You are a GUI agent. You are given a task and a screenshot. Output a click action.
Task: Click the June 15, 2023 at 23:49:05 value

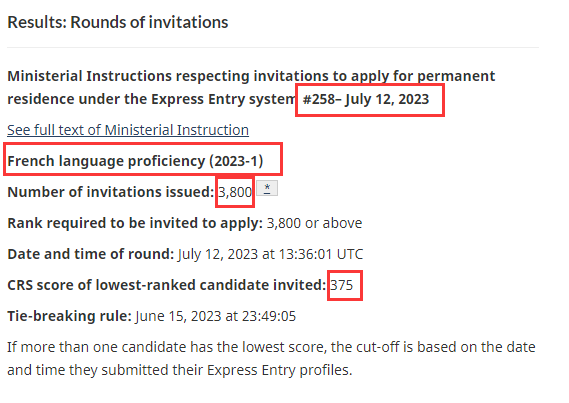(x=216, y=316)
